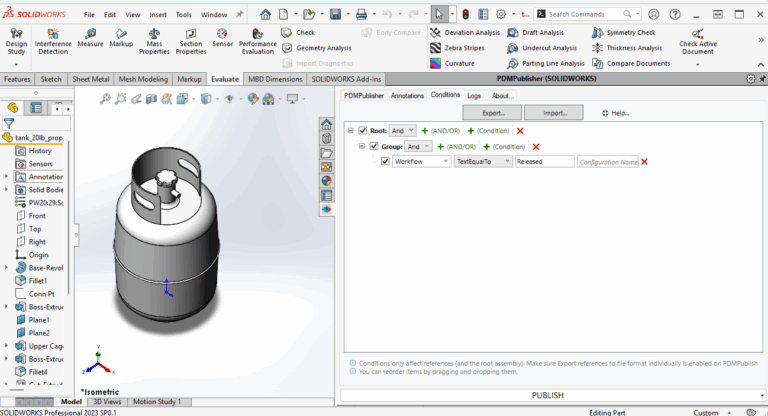Run Performance Evaluation

(x=258, y=42)
